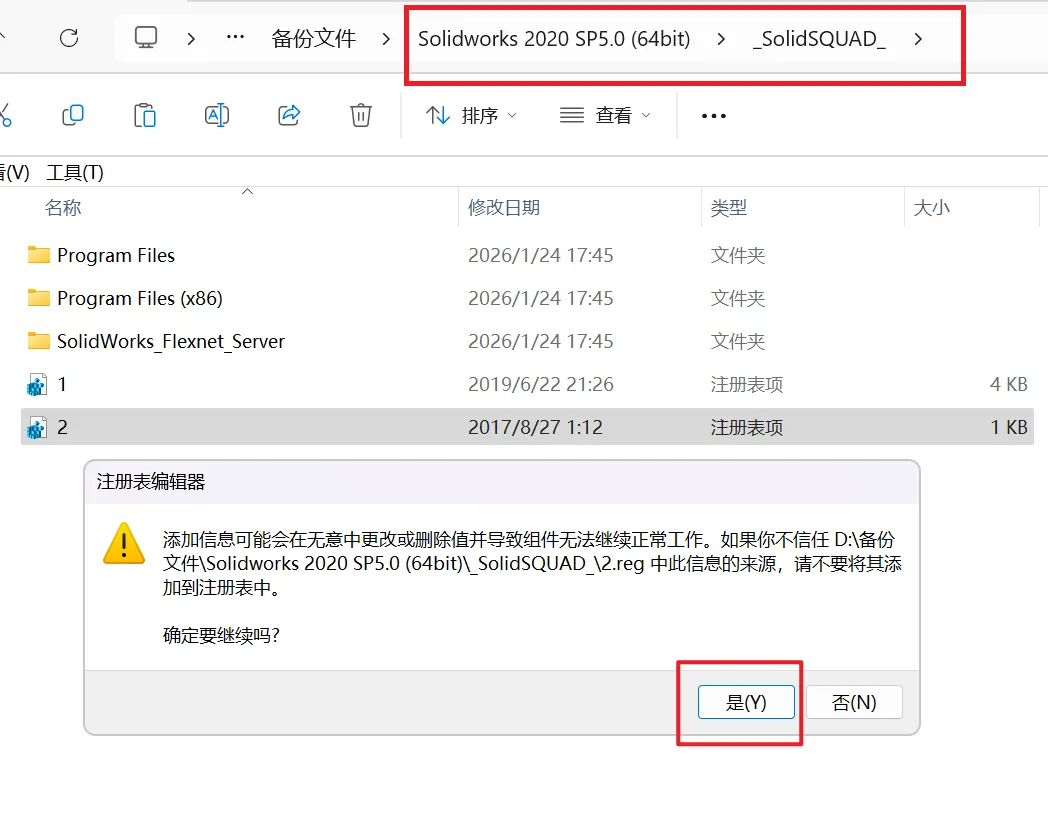1048x819 pixels.
Task: Click the Share icon
Action: click(289, 115)
